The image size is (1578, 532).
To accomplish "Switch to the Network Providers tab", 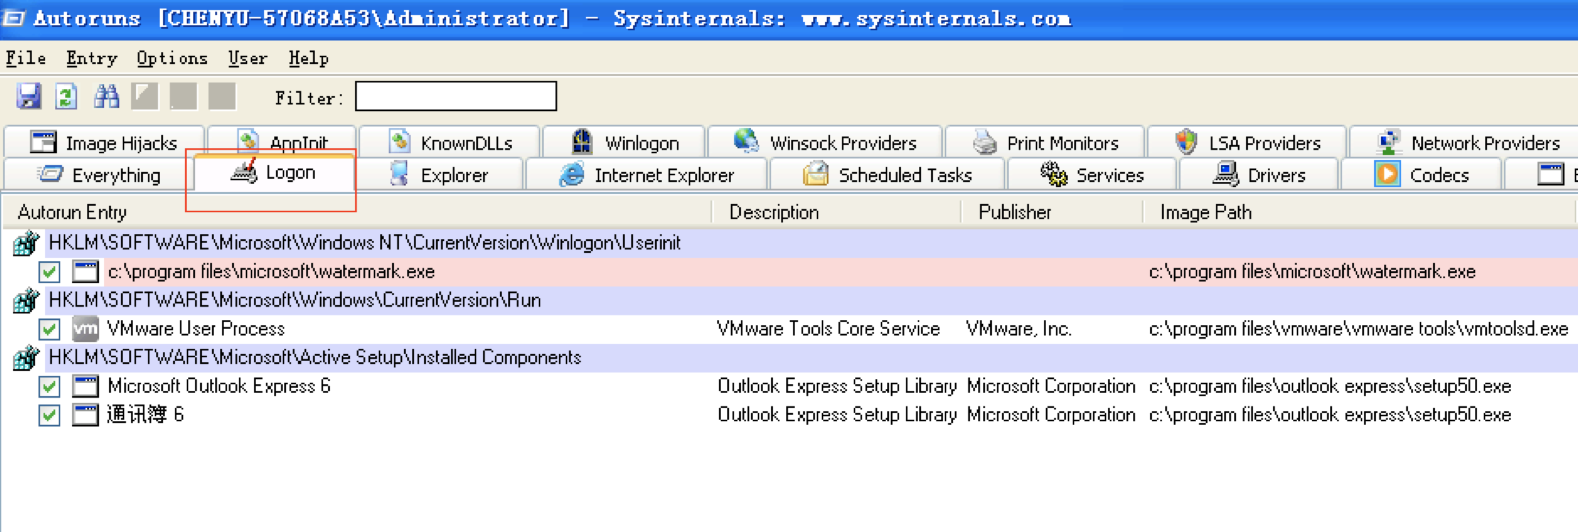I will coord(1465,143).
